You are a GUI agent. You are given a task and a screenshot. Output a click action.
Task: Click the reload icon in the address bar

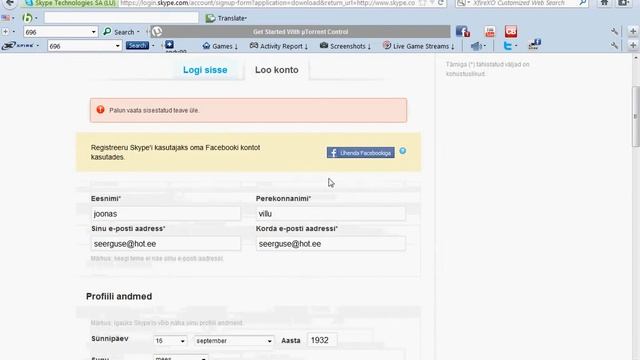440,3
